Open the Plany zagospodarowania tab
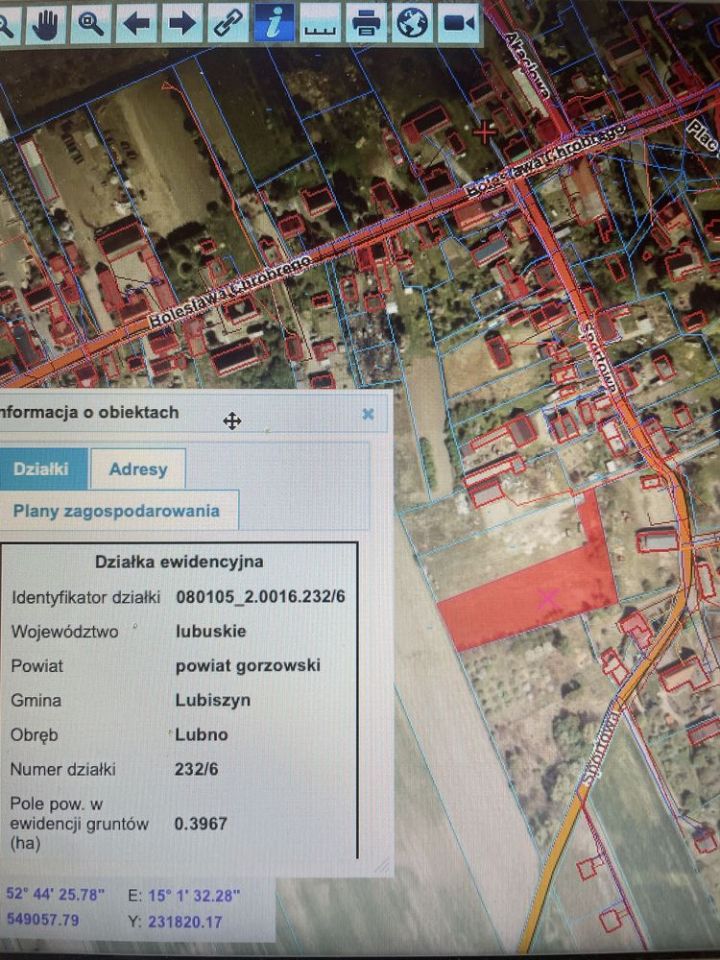The image size is (720, 960). pos(116,511)
